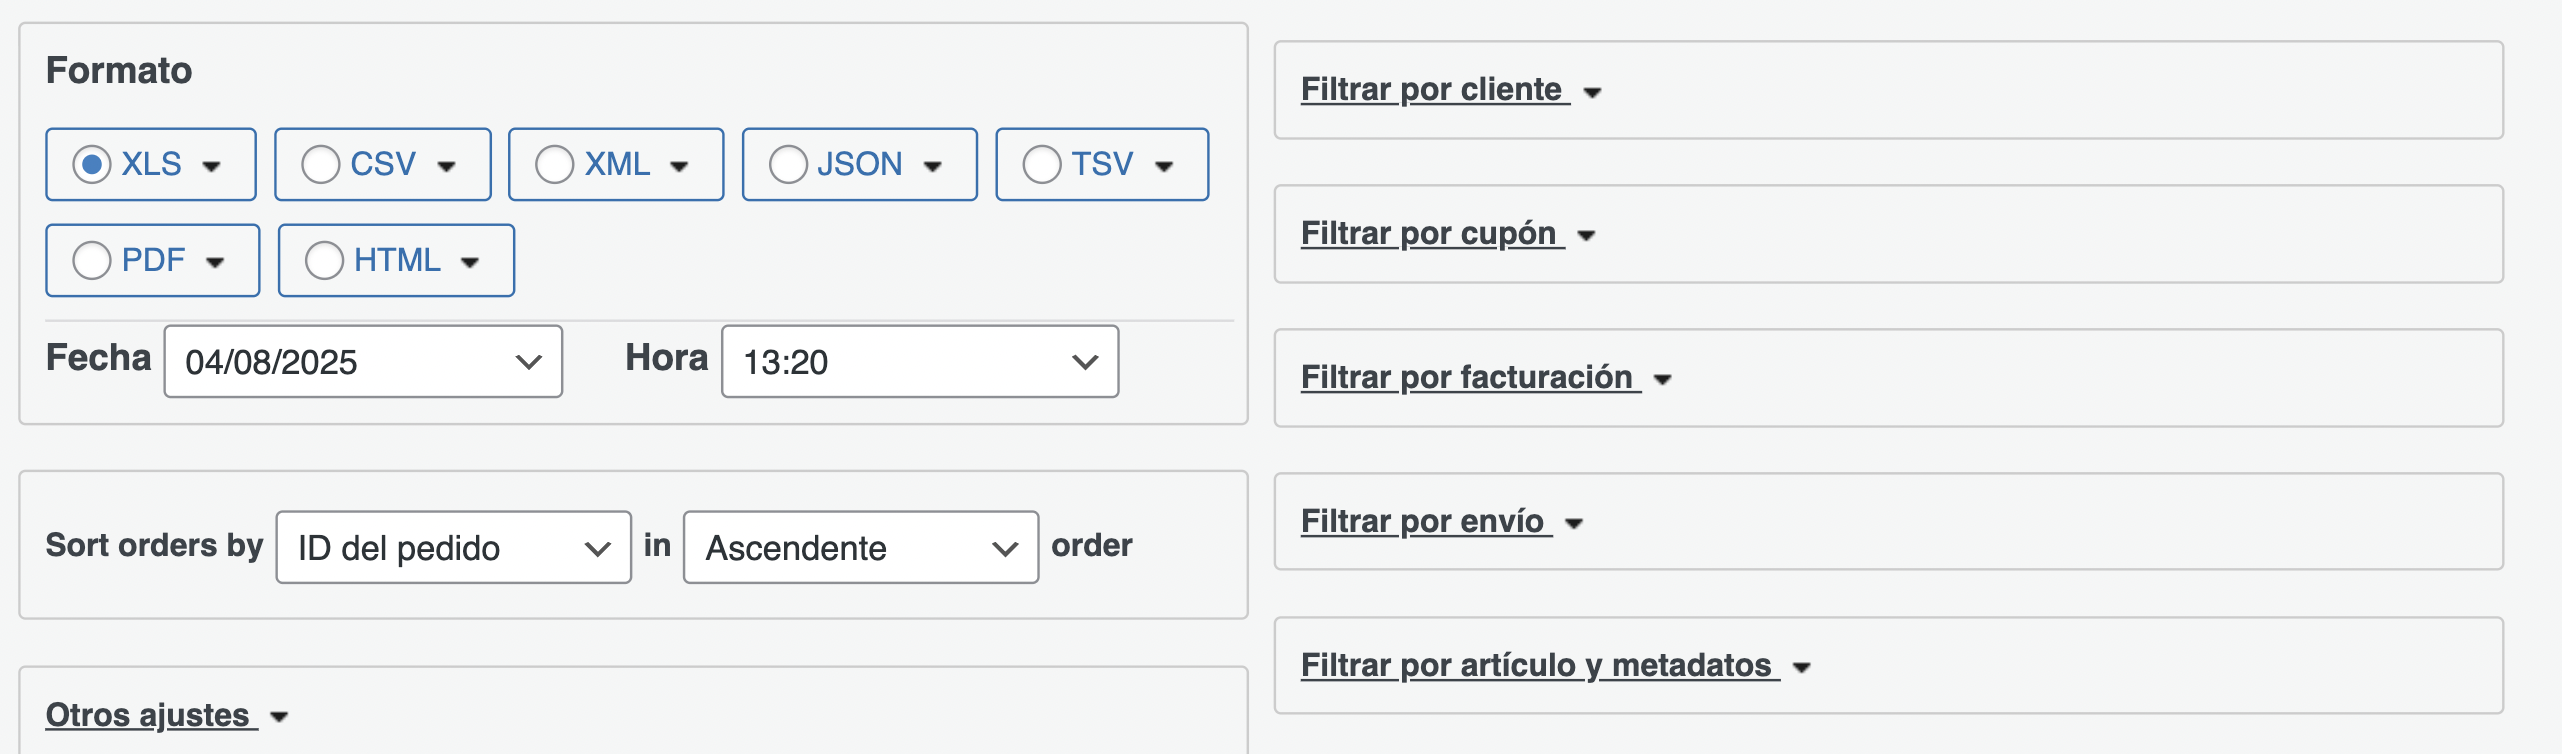This screenshot has height=754, width=2562.
Task: Select the JSON format radio button
Action: click(788, 164)
